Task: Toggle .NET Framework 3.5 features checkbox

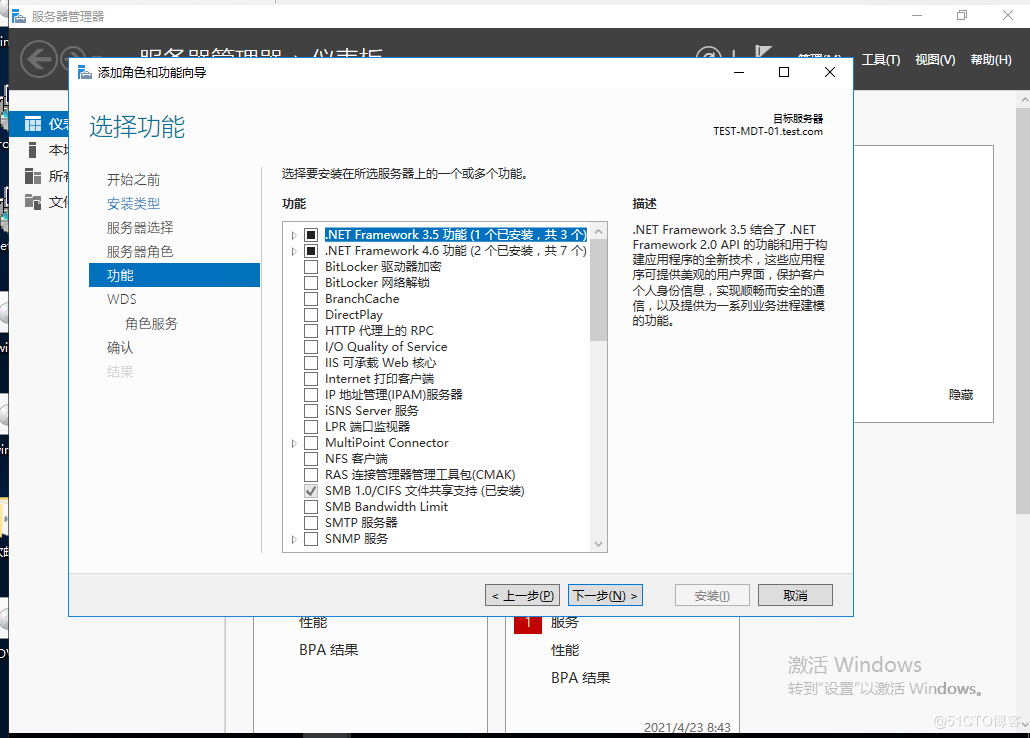Action: coord(311,235)
